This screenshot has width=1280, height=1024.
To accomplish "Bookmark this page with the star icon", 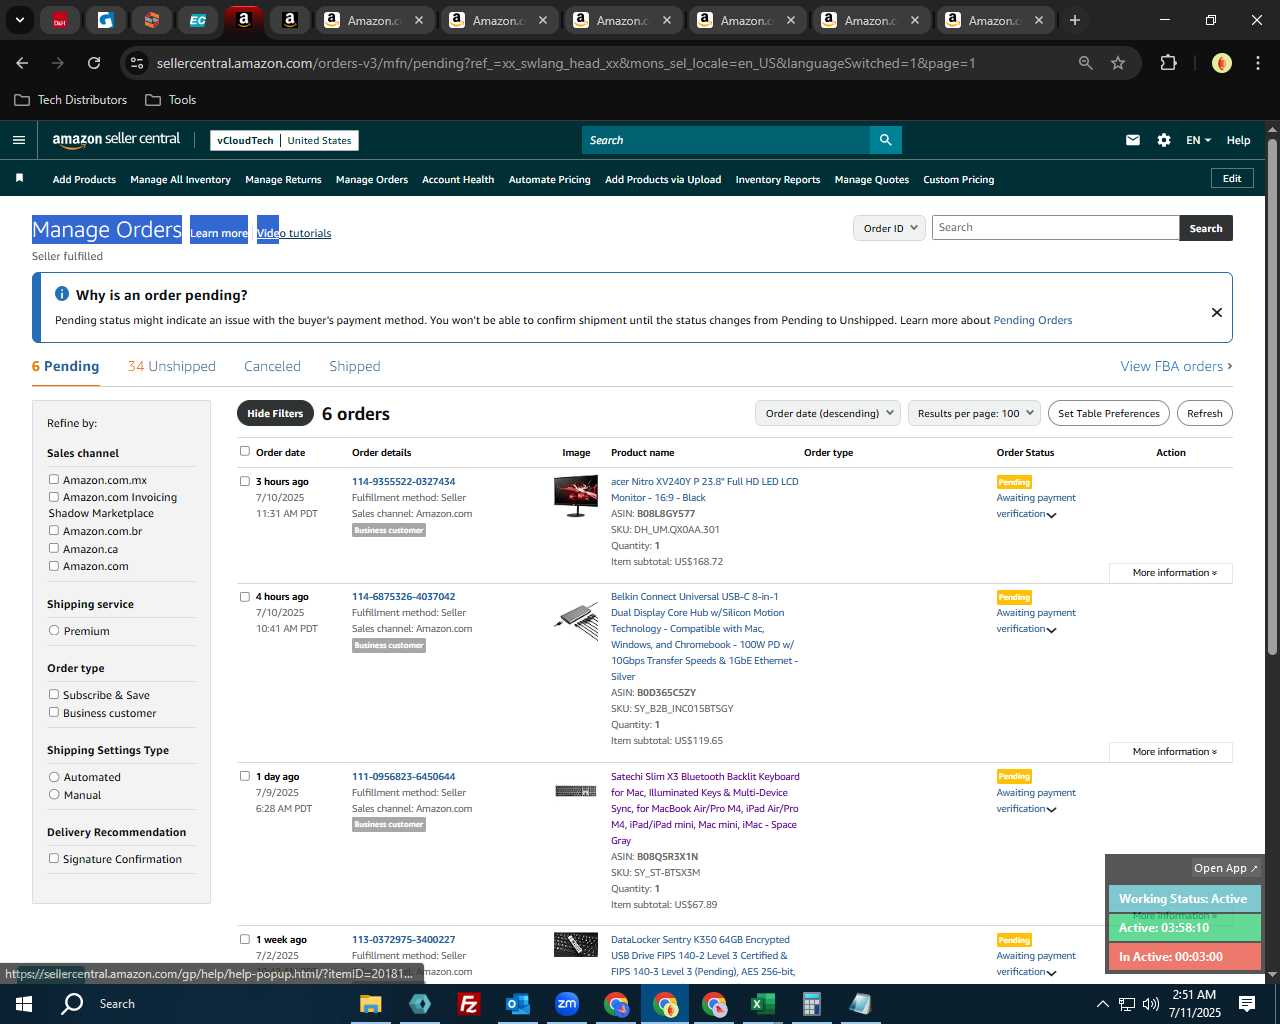I will coord(1118,63).
